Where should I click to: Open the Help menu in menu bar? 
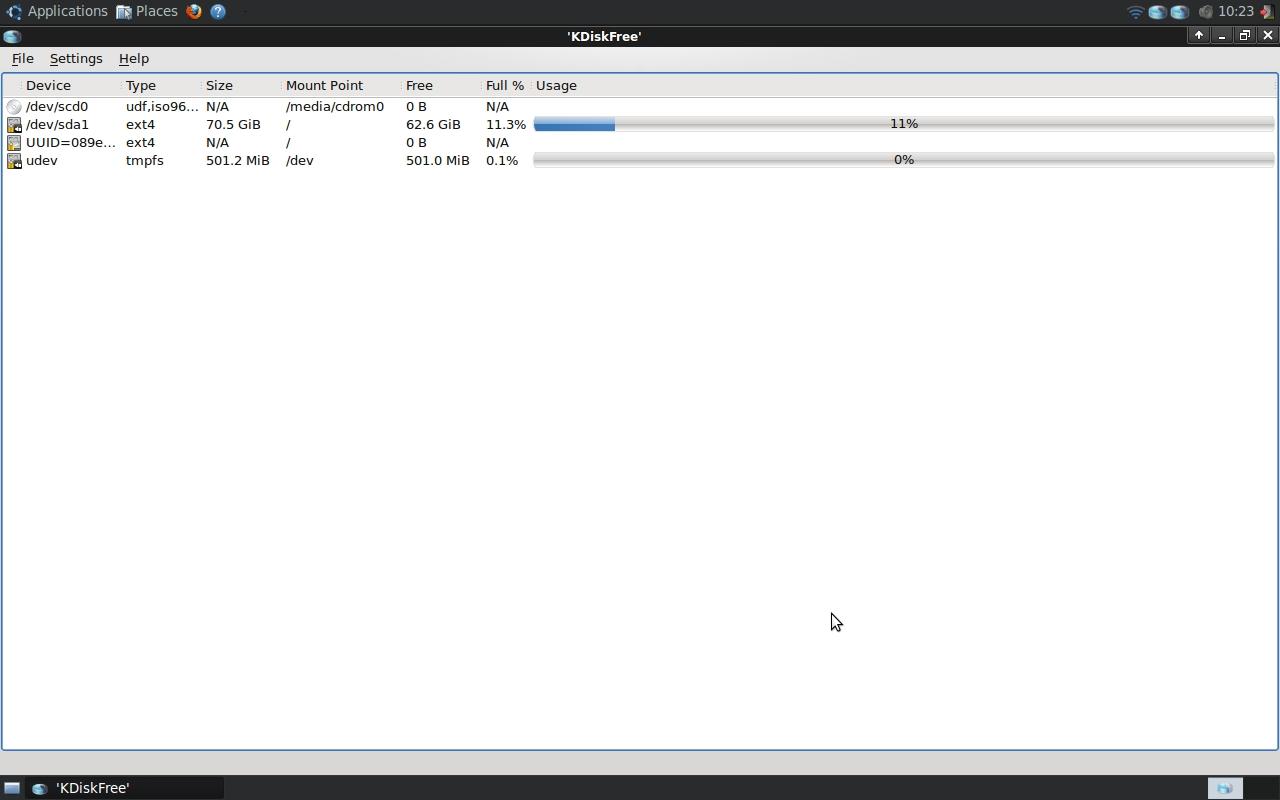pos(133,59)
